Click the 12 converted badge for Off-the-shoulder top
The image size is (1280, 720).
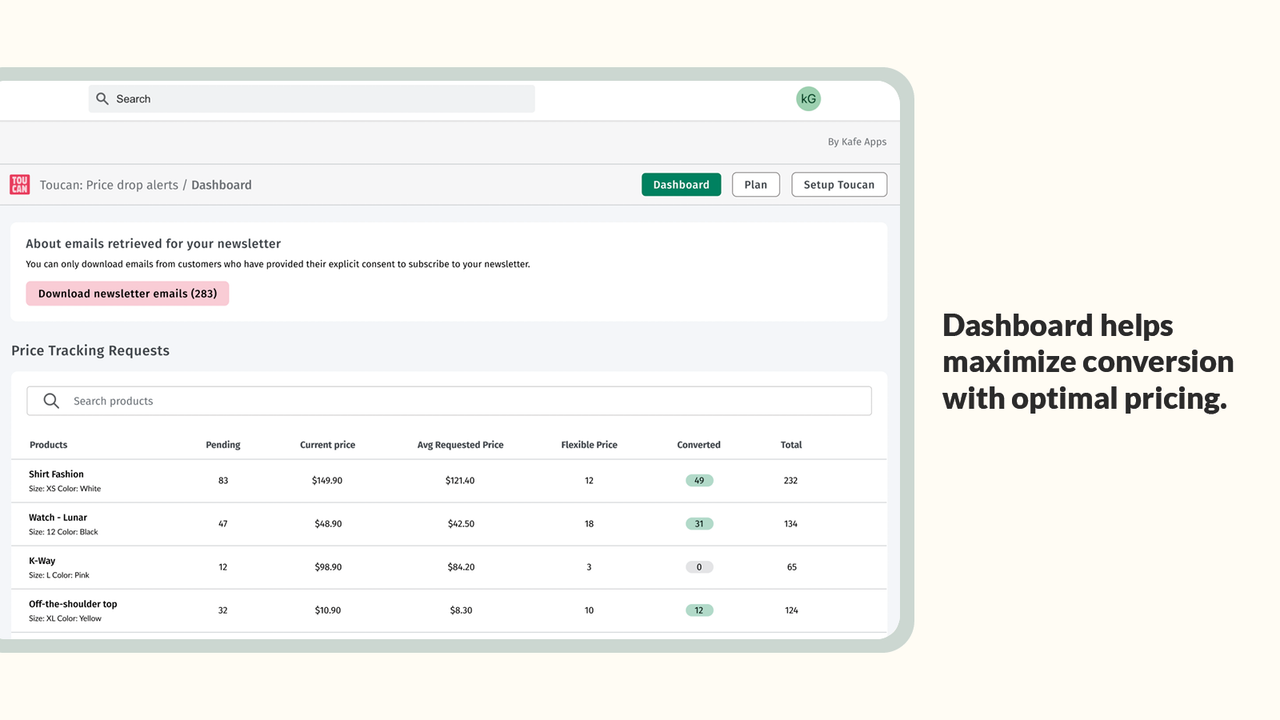click(x=699, y=610)
